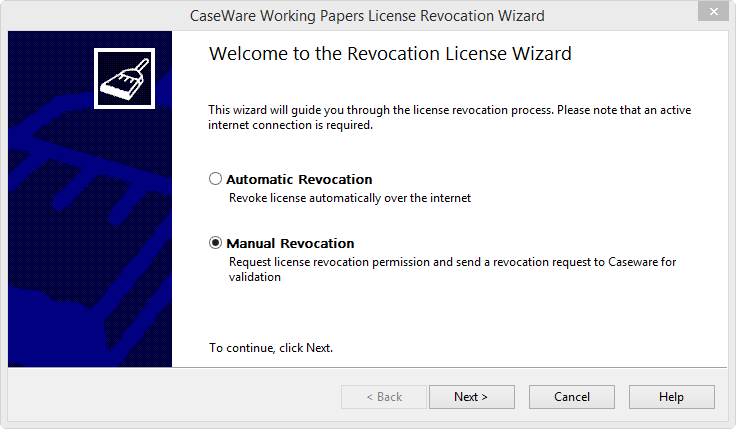Click the white border around the broom icon

[124, 50]
